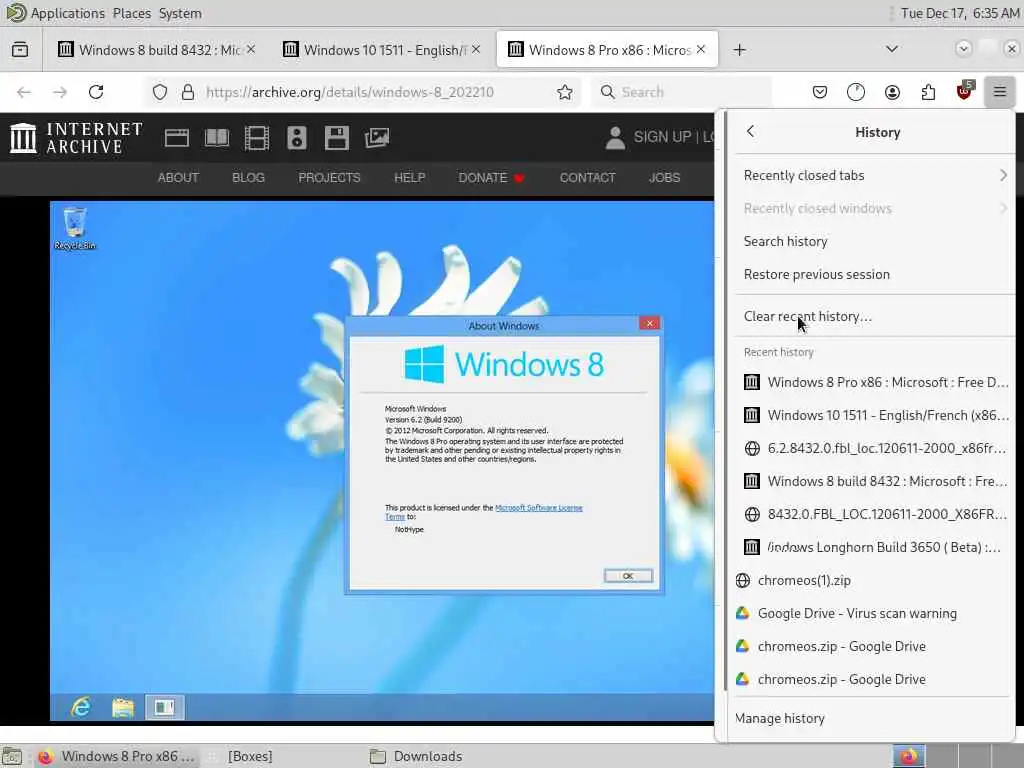The width and height of the screenshot is (1024, 768).
Task: Choose Restore previous session
Action: pos(875,274)
